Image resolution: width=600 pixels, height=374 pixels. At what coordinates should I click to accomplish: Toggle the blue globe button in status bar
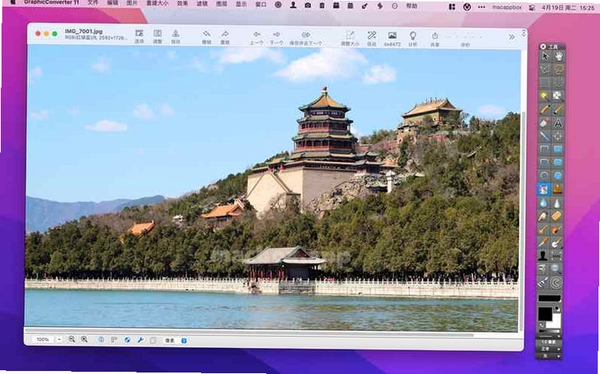pos(127,340)
